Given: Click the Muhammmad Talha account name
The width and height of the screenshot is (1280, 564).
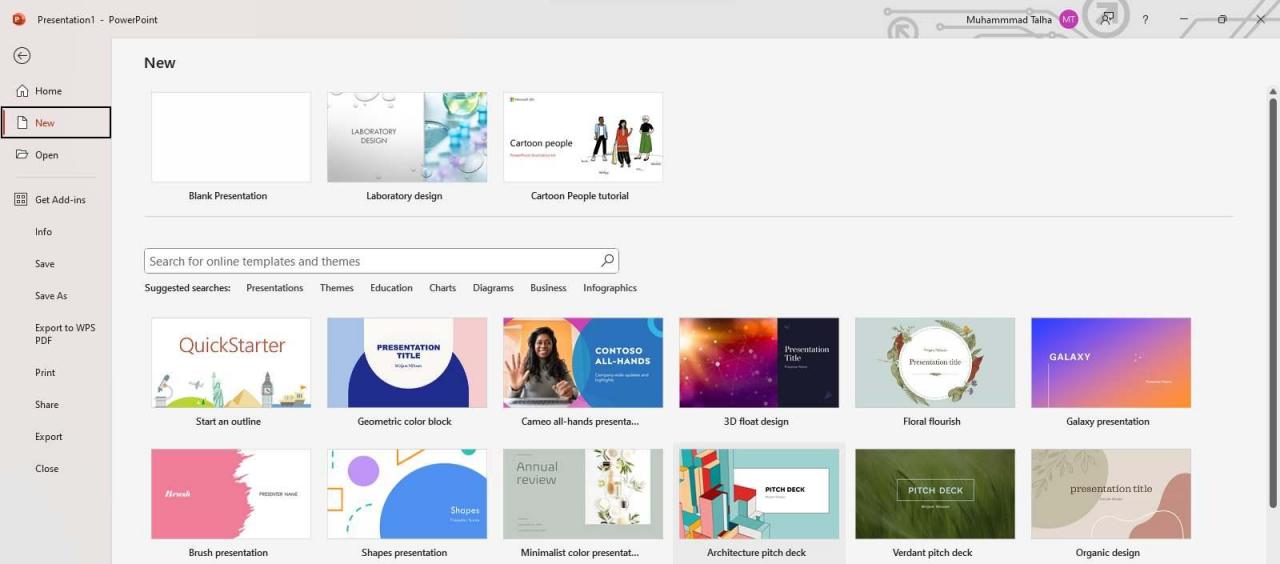Looking at the screenshot, I should pyautogui.click(x=1009, y=20).
